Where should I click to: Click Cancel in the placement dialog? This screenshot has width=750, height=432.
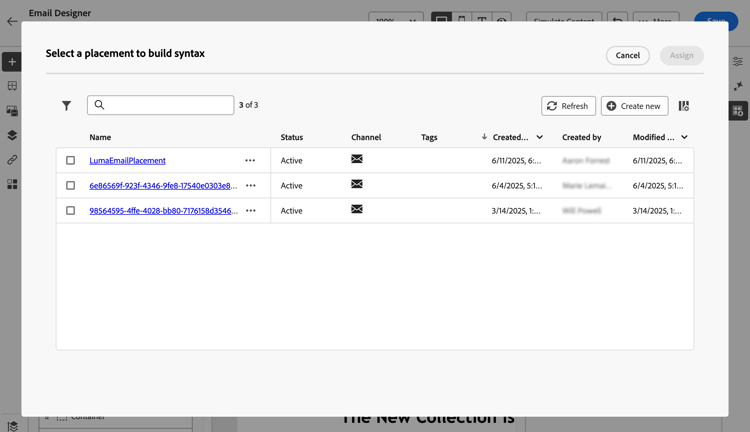tap(628, 55)
